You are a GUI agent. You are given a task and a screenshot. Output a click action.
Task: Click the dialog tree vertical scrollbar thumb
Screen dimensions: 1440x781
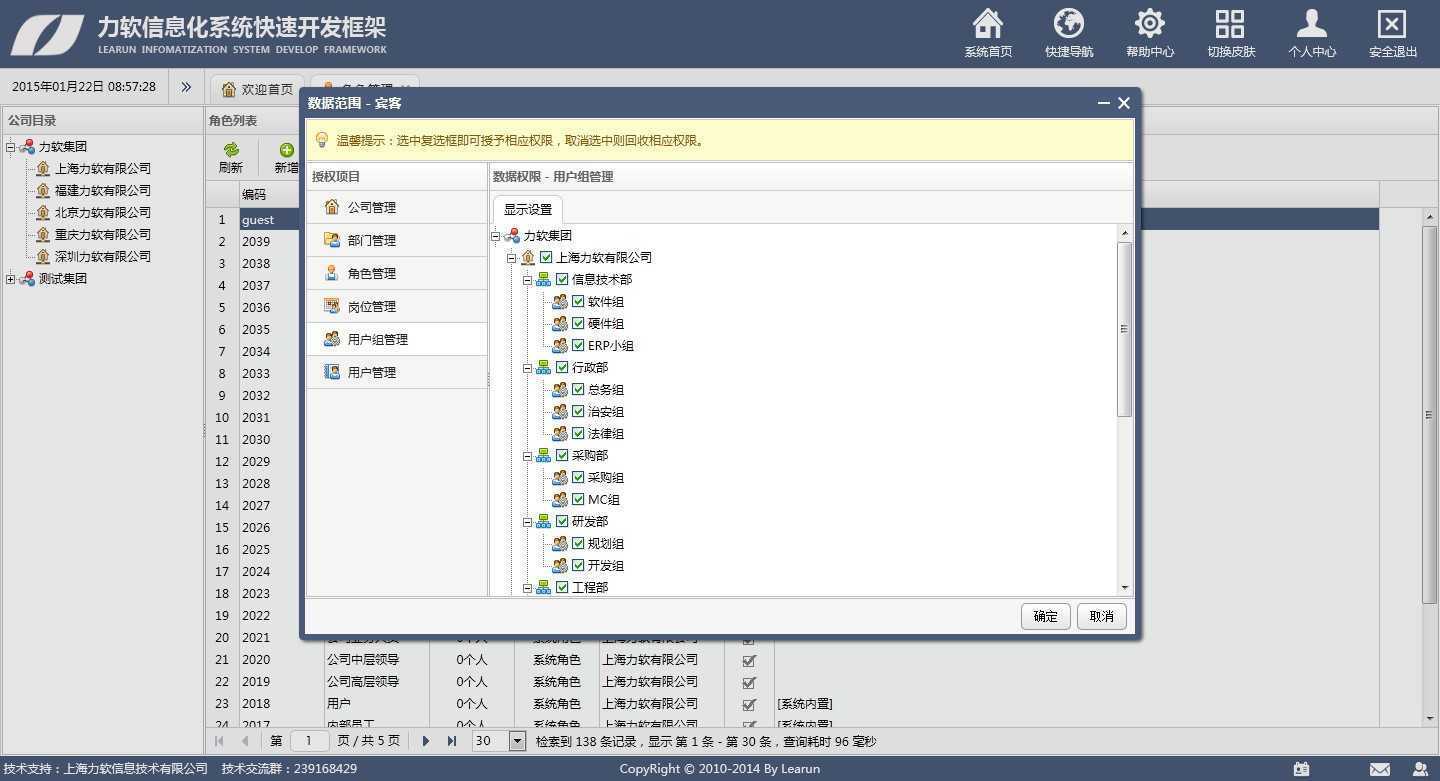(x=1124, y=328)
